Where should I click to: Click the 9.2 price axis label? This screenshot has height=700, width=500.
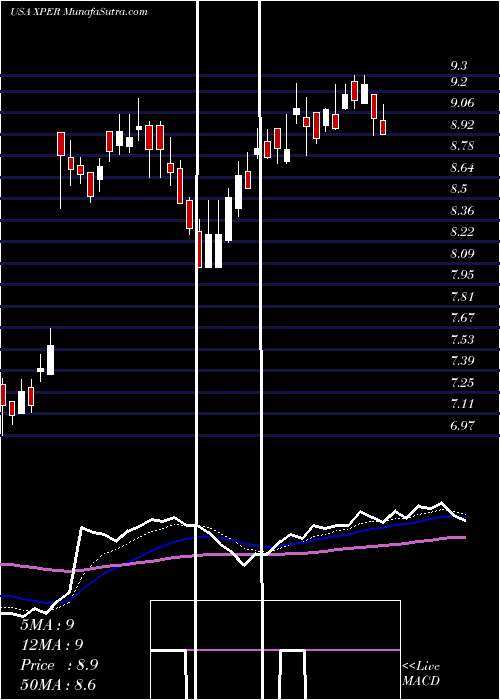click(x=458, y=82)
